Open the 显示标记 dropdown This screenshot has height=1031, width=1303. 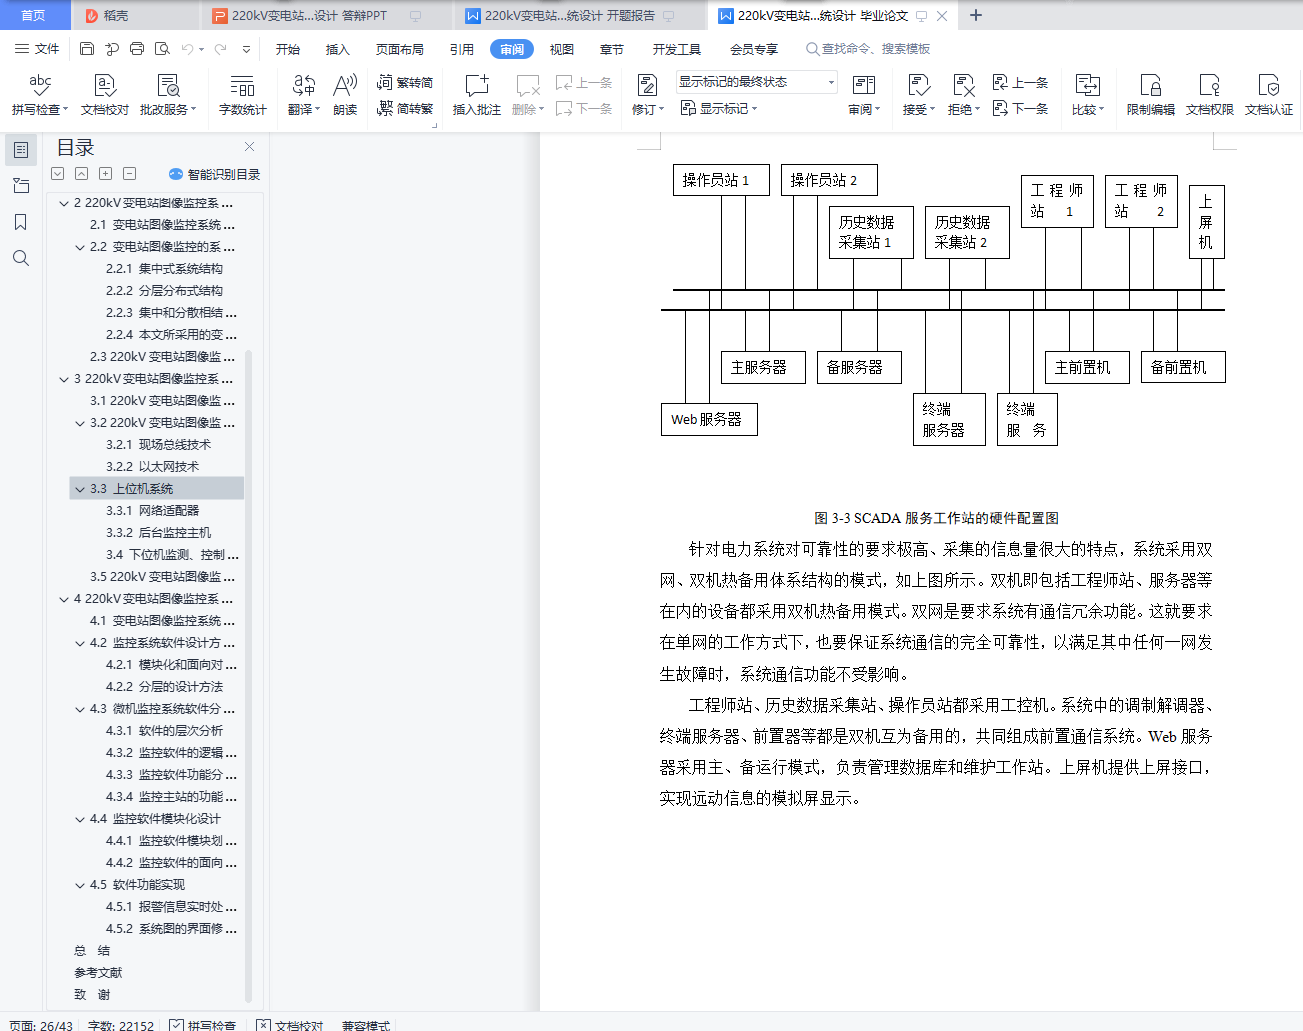coord(719,109)
